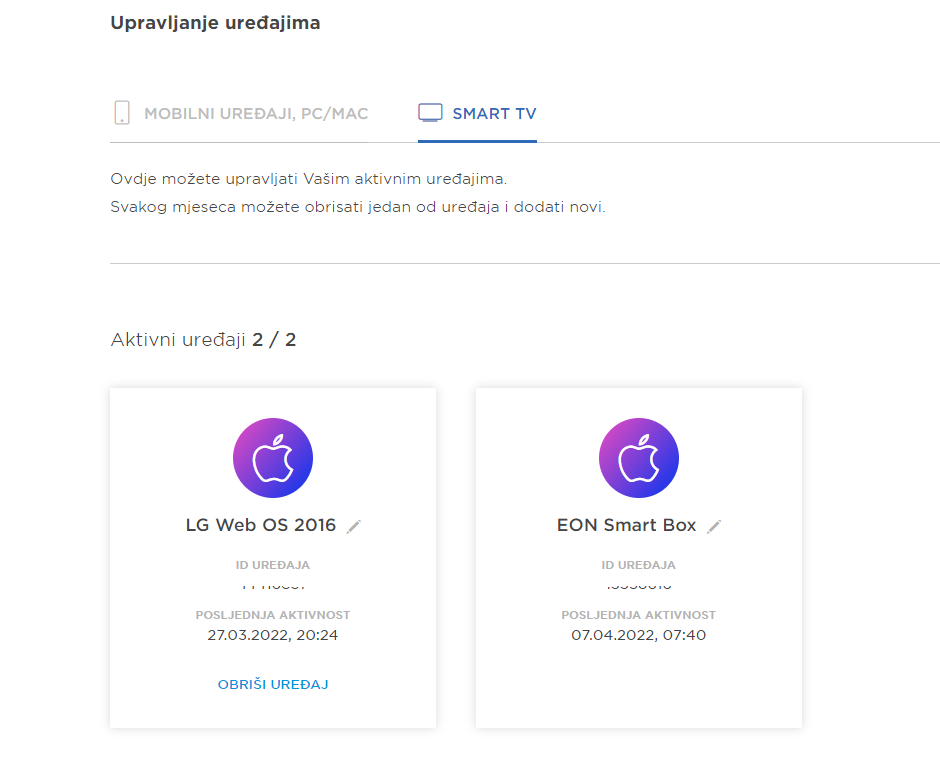The width and height of the screenshot is (940, 759).
Task: Click the 27.03.2022, 20:24 last activity date
Action: coord(273,635)
